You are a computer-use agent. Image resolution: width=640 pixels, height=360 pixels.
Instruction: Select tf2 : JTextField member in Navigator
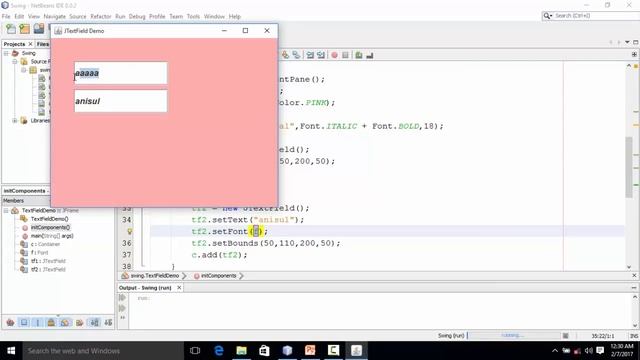(x=48, y=269)
